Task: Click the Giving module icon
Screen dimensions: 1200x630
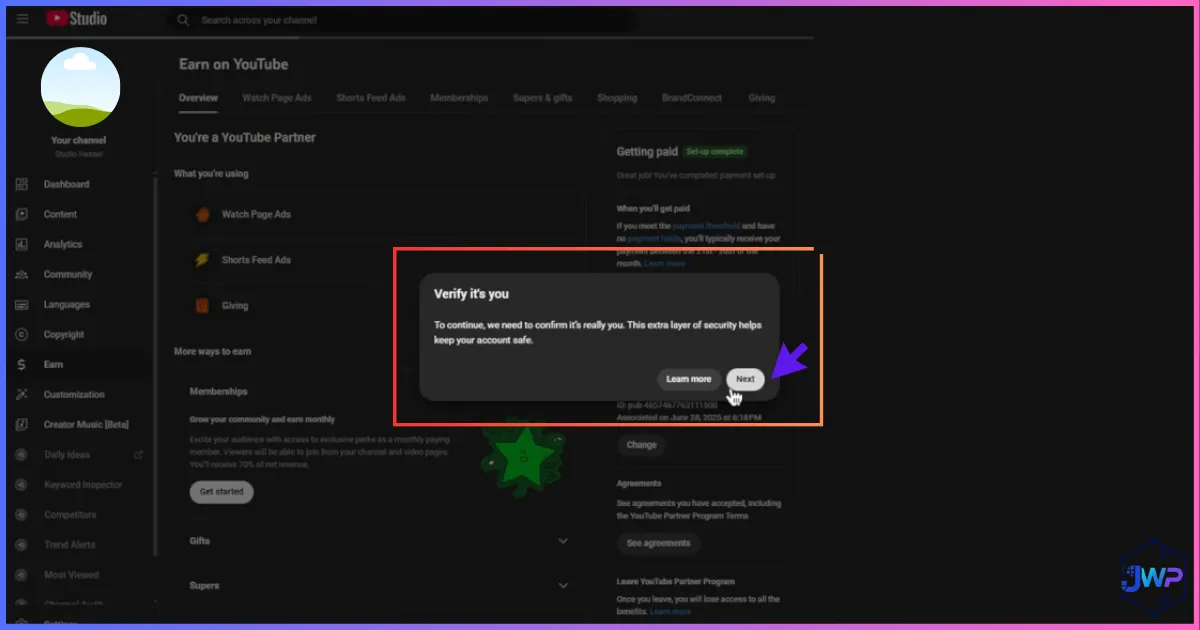Action: click(203, 305)
